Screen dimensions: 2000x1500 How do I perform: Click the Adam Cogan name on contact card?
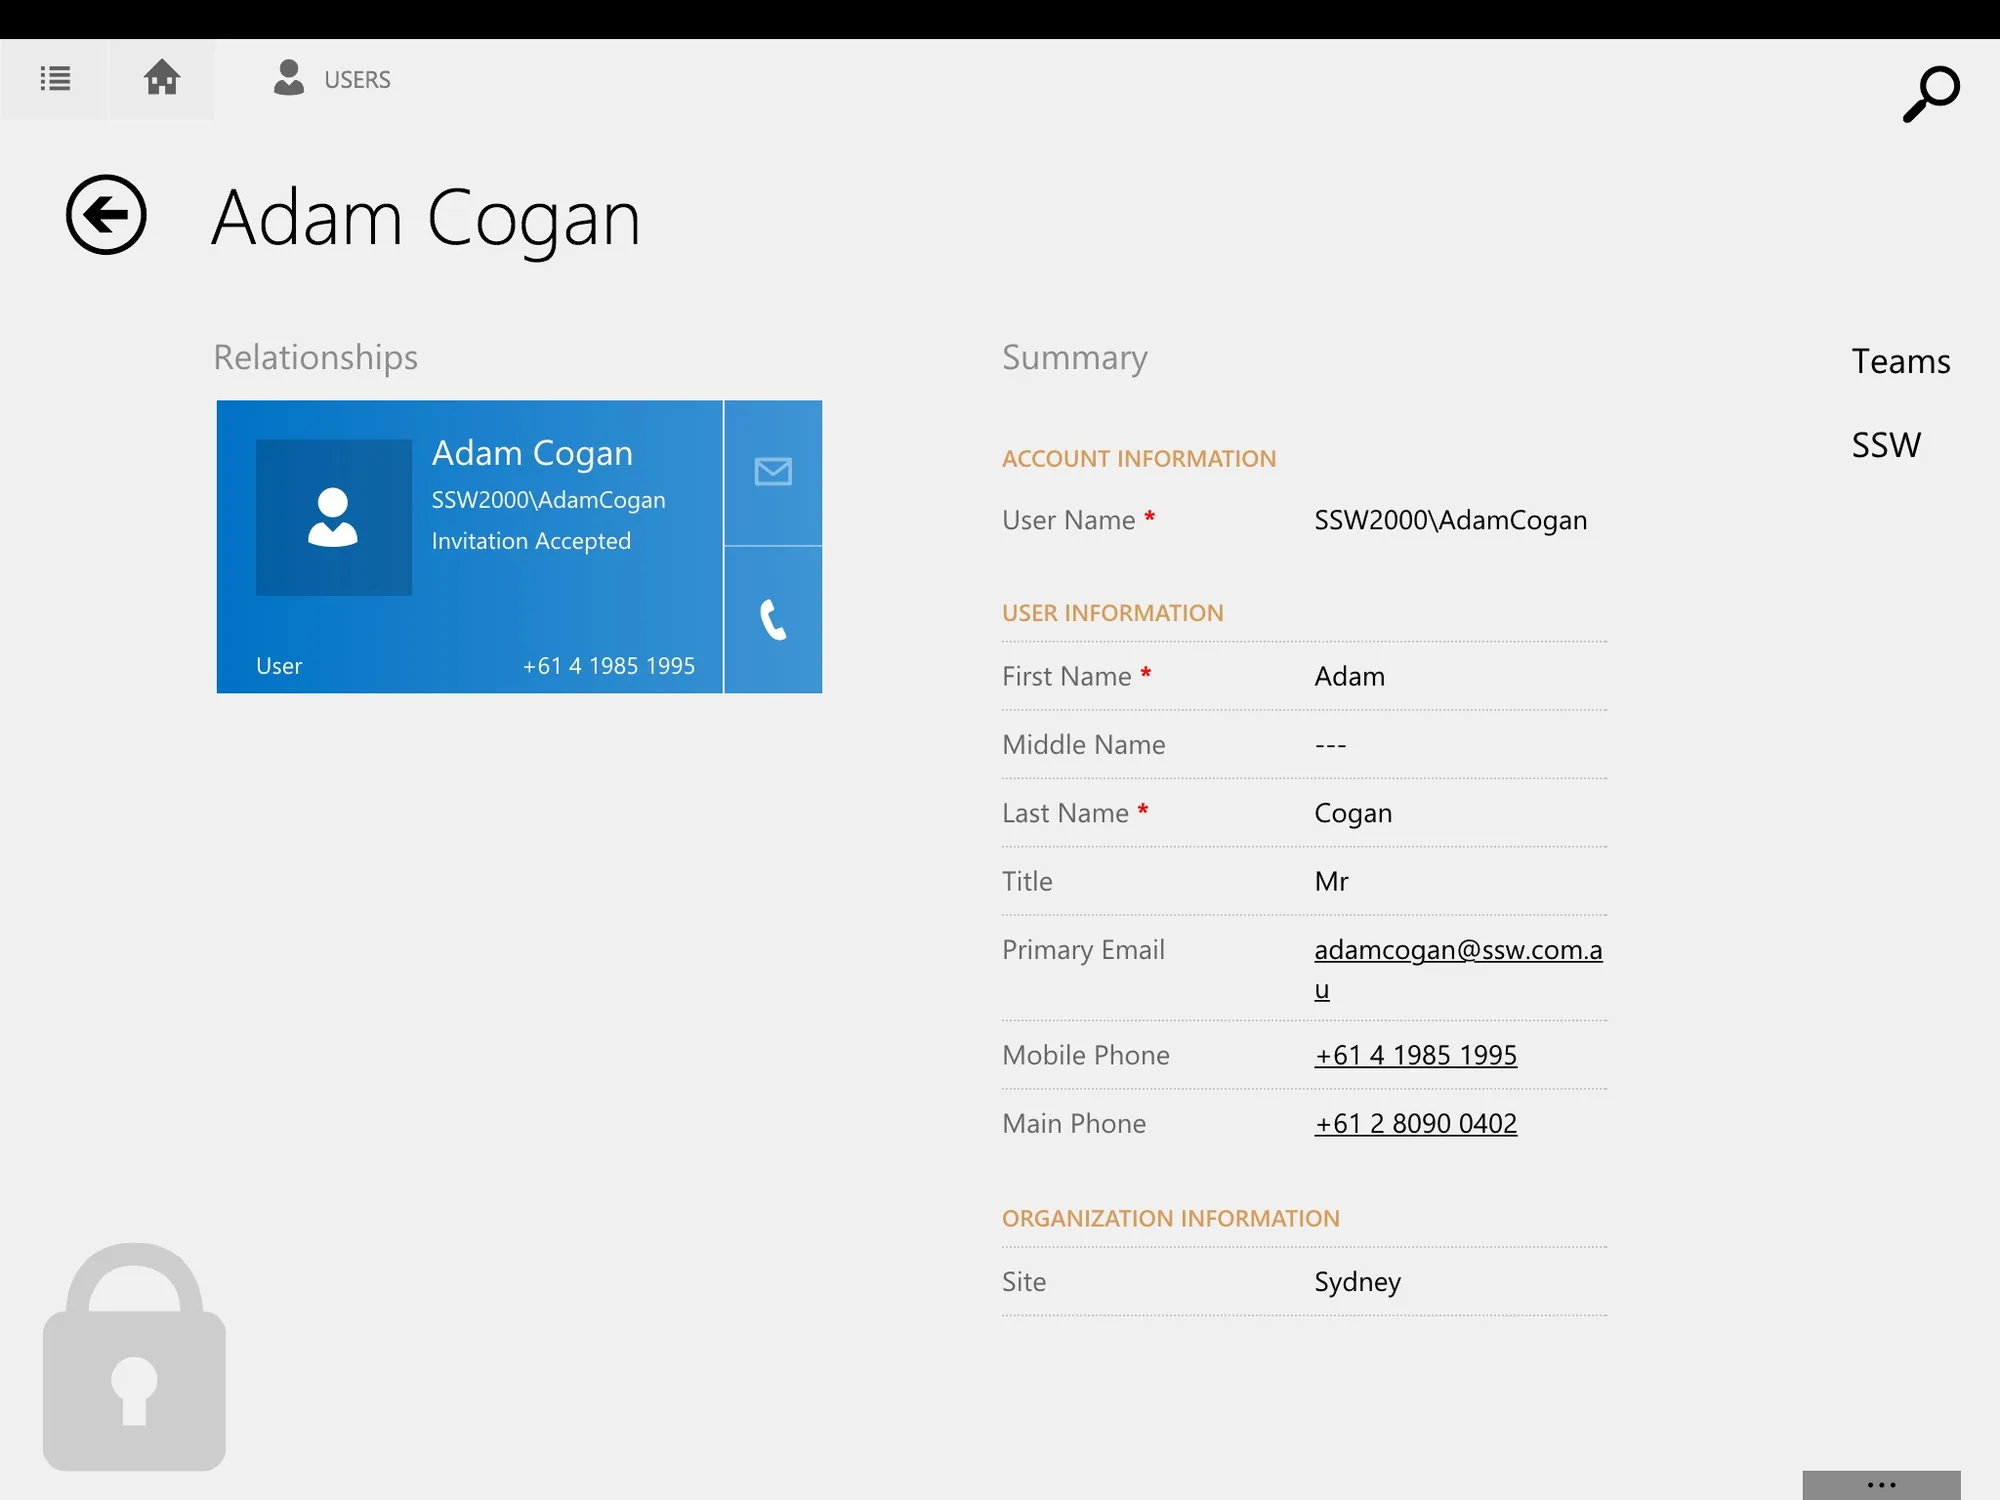tap(532, 454)
